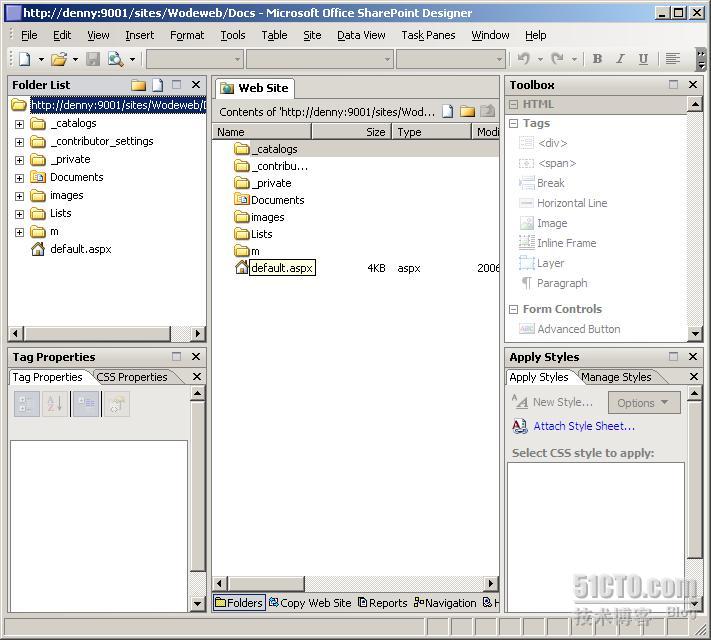Click Show categorized list in Tag Properties
The height and width of the screenshot is (640, 711).
click(x=27, y=404)
